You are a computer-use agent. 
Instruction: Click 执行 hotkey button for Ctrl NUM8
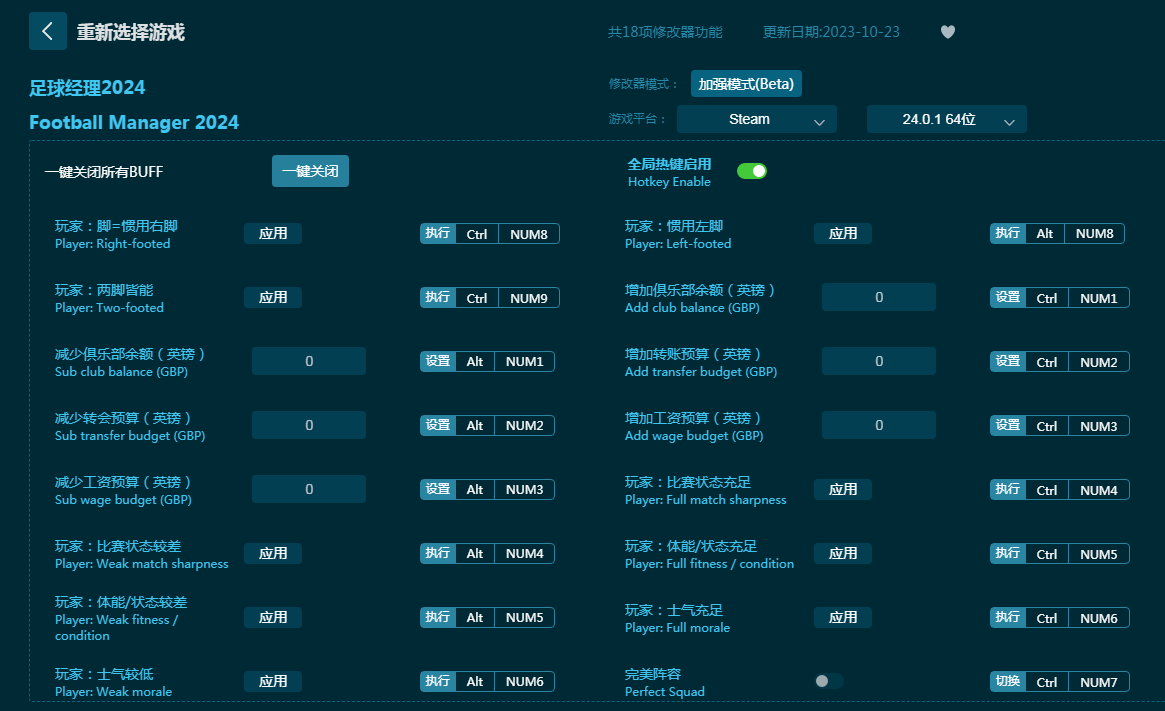pyautogui.click(x=438, y=233)
